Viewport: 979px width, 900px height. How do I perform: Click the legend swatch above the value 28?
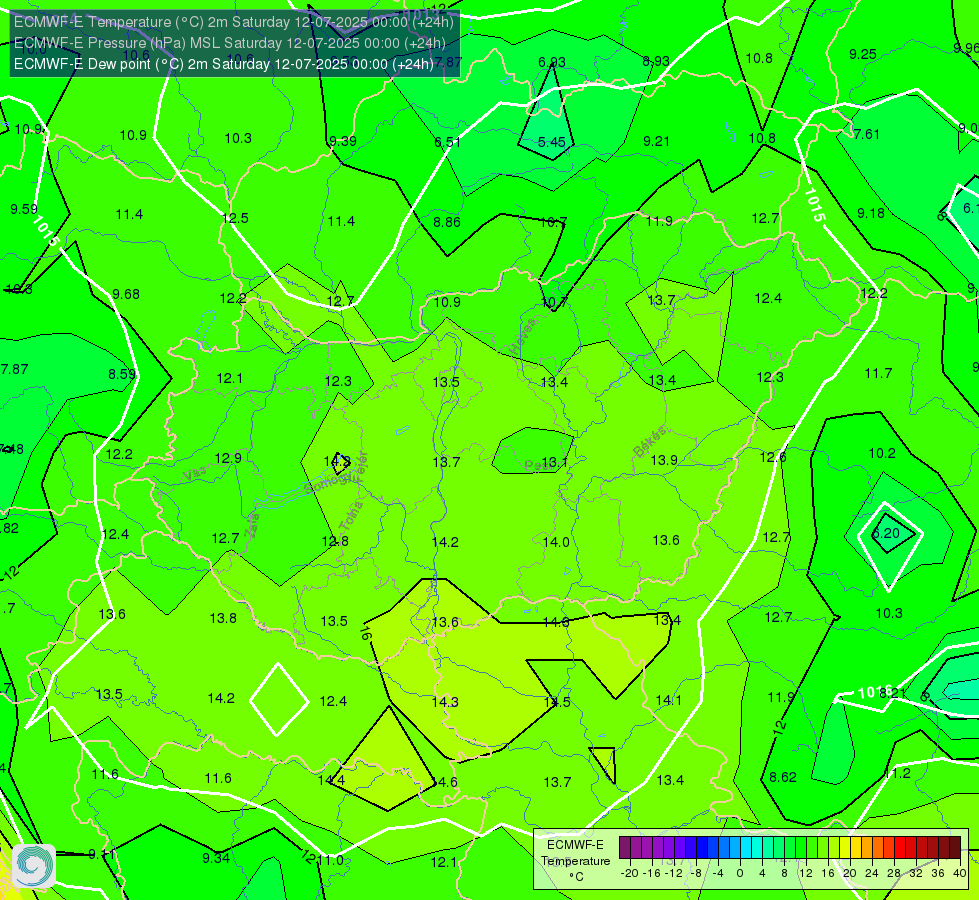point(888,848)
